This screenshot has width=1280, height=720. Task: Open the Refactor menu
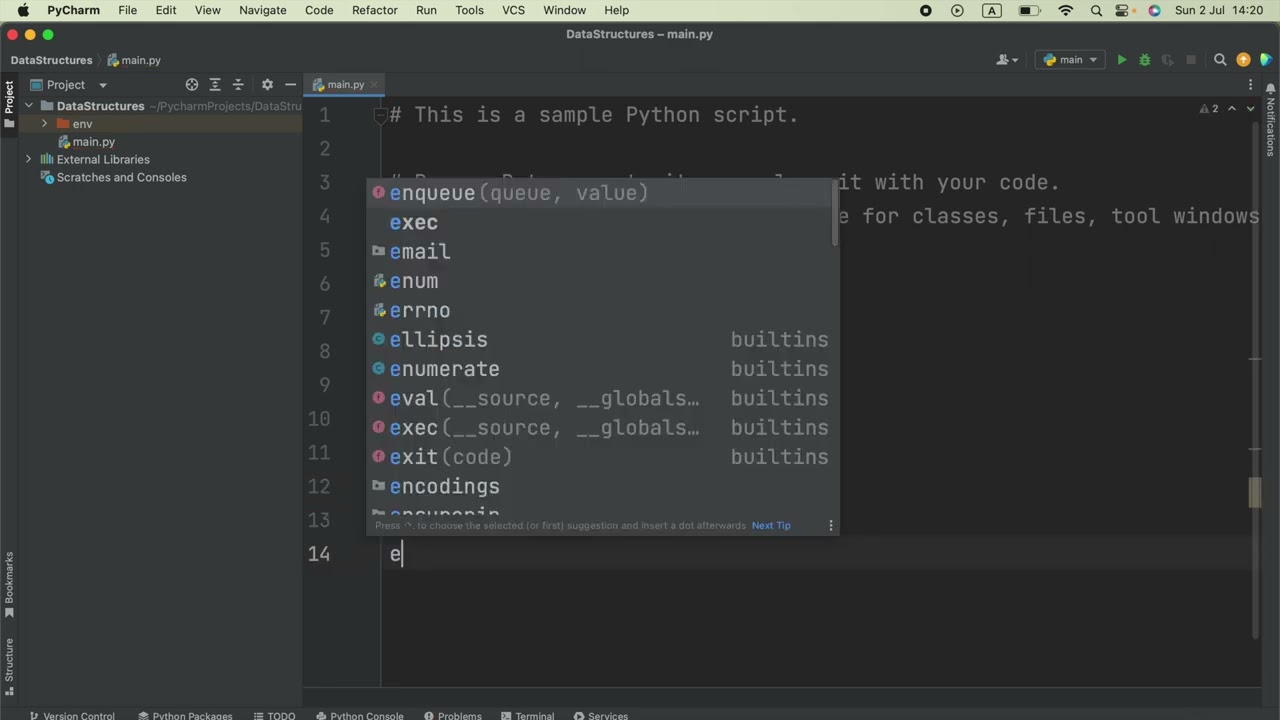point(374,10)
